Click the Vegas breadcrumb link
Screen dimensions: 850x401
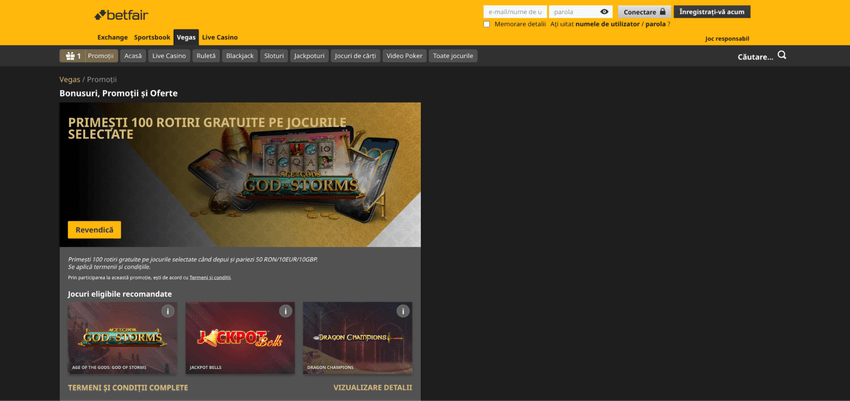pyautogui.click(x=69, y=79)
